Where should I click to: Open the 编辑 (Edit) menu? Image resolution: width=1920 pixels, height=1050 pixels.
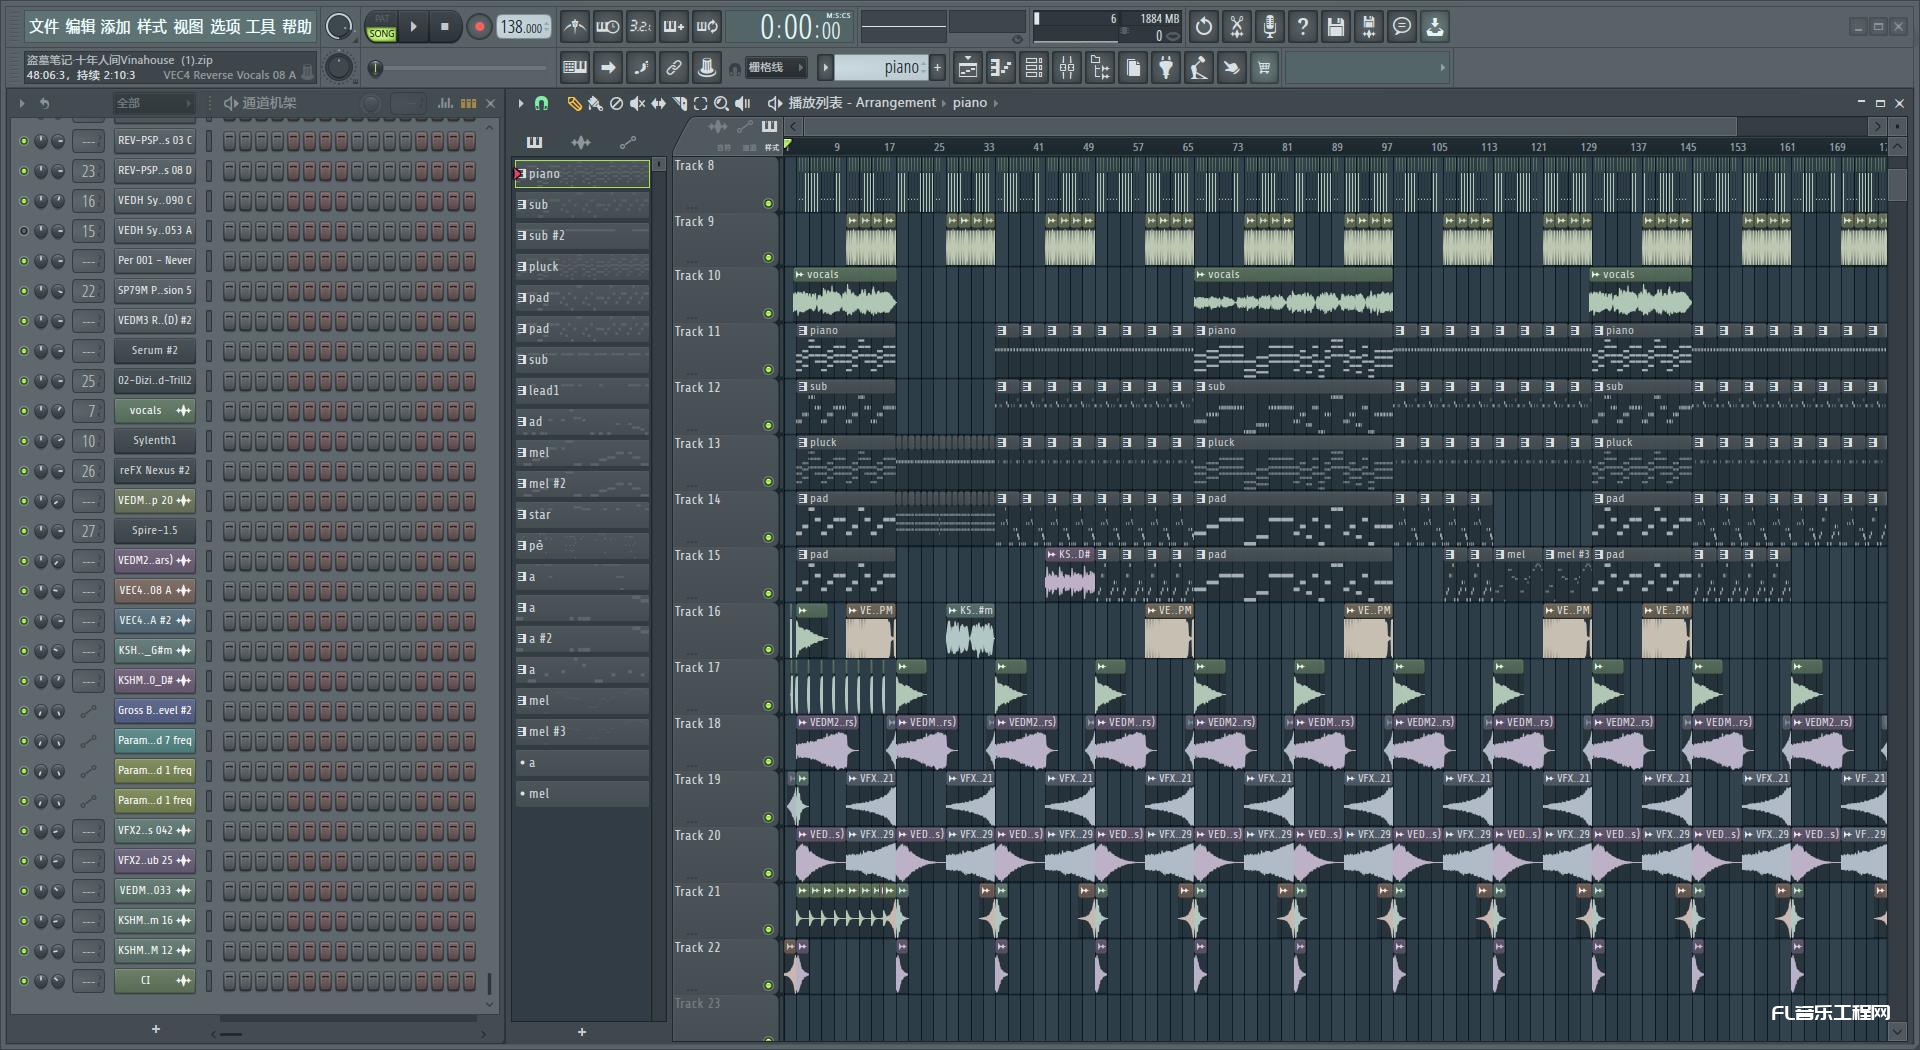[80, 26]
